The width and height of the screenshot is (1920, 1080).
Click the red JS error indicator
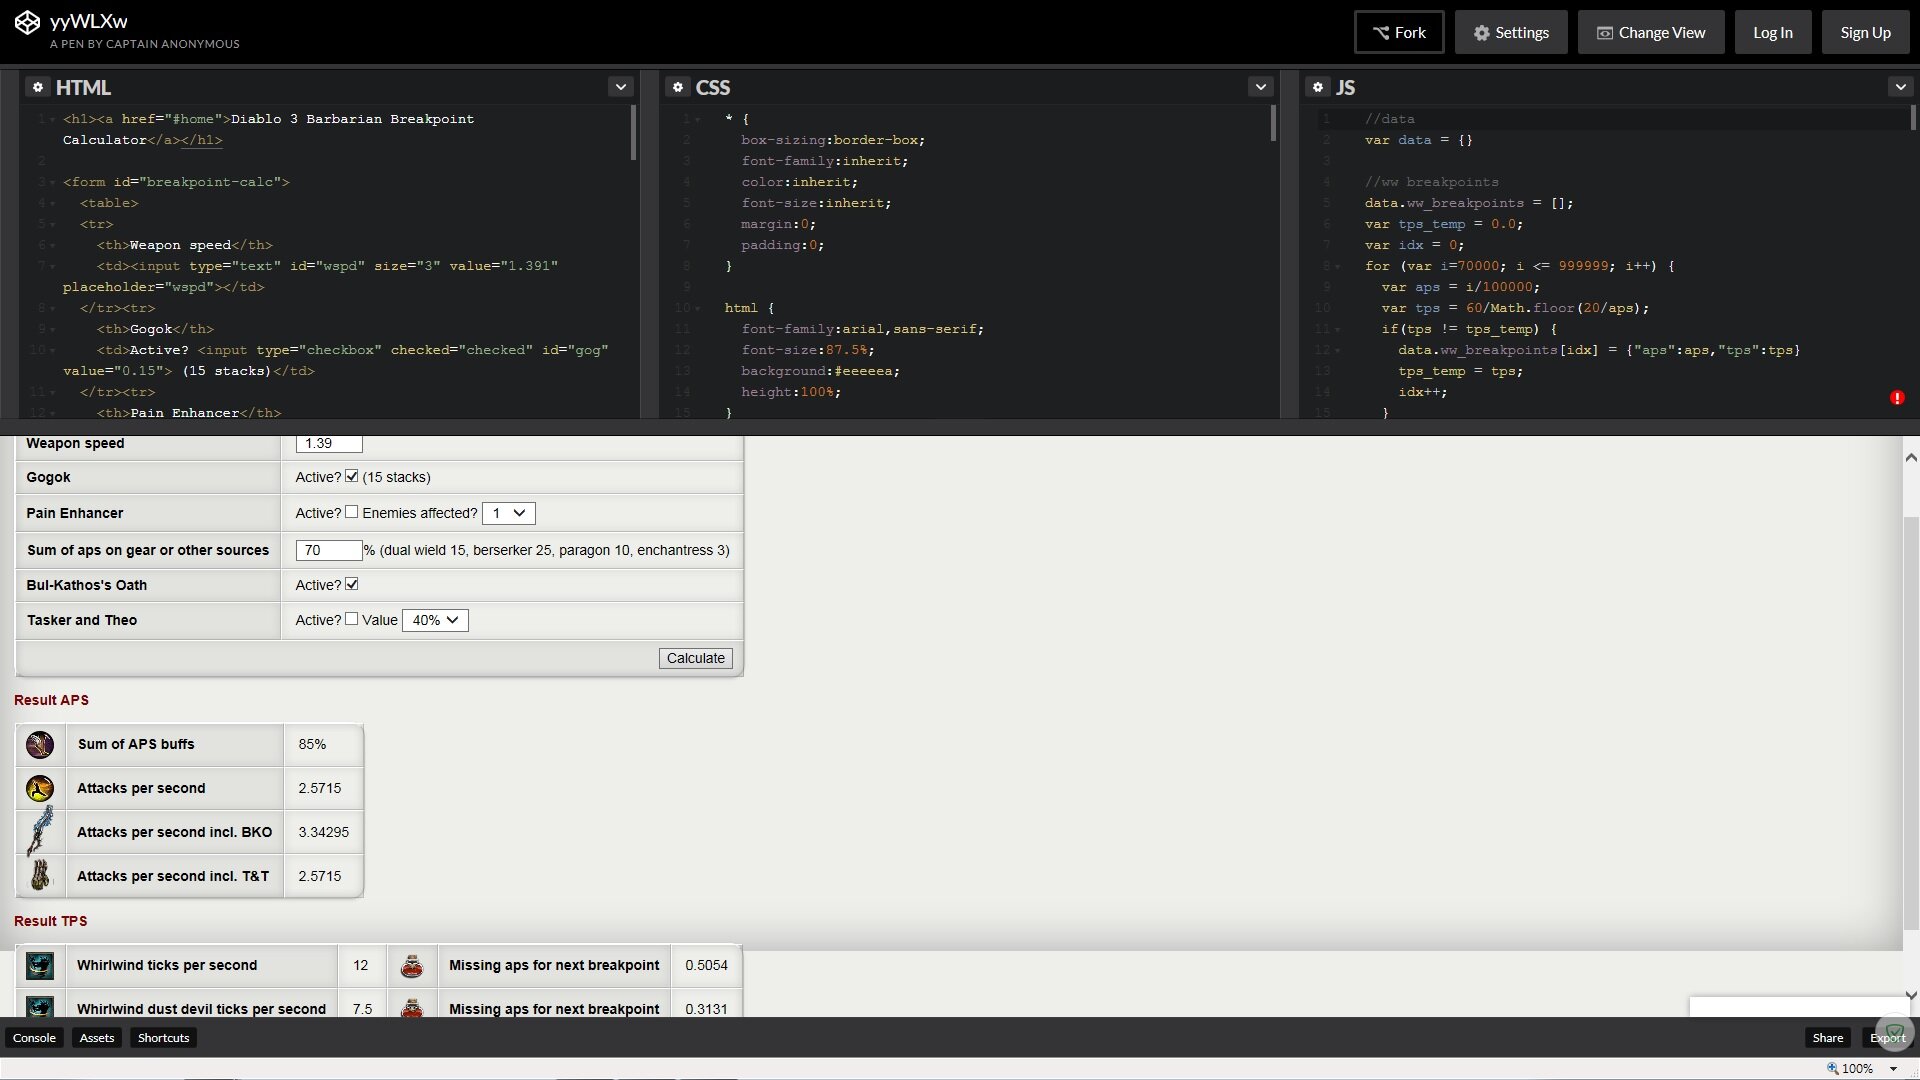pyautogui.click(x=1897, y=398)
